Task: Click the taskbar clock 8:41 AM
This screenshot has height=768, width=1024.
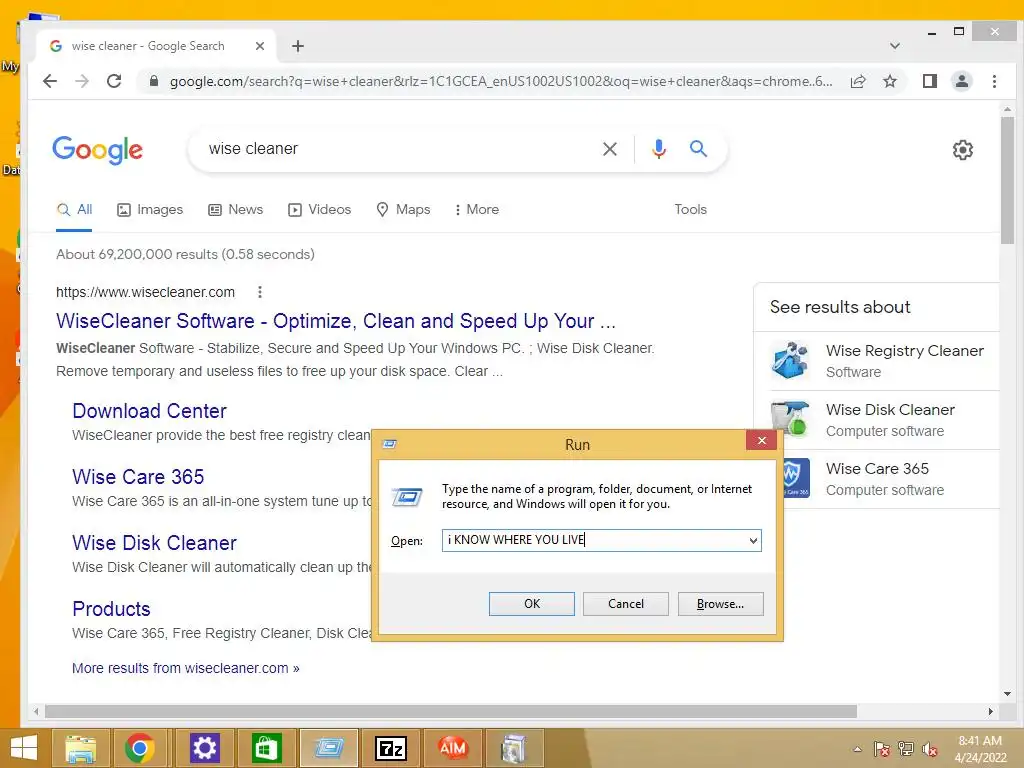Action: 980,741
